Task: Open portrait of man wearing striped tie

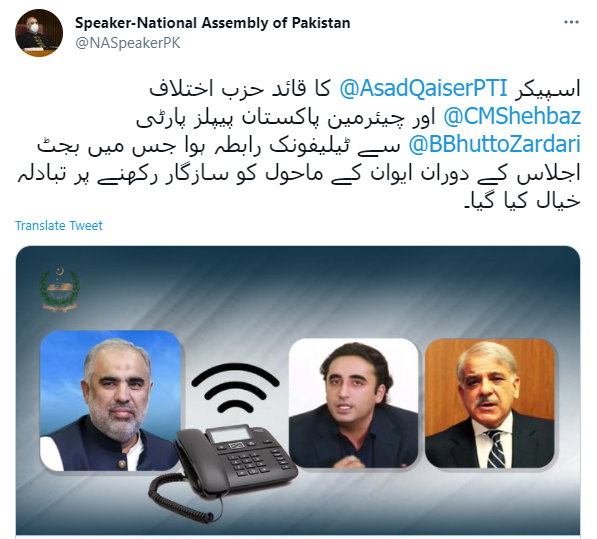Action: [490, 403]
